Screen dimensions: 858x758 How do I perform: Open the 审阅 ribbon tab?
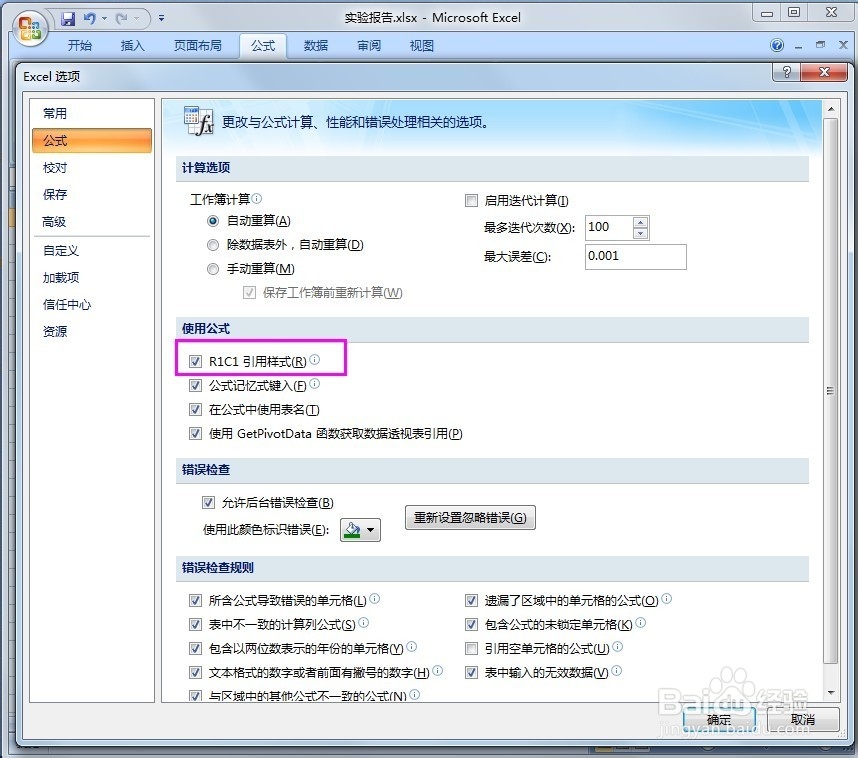coord(369,46)
